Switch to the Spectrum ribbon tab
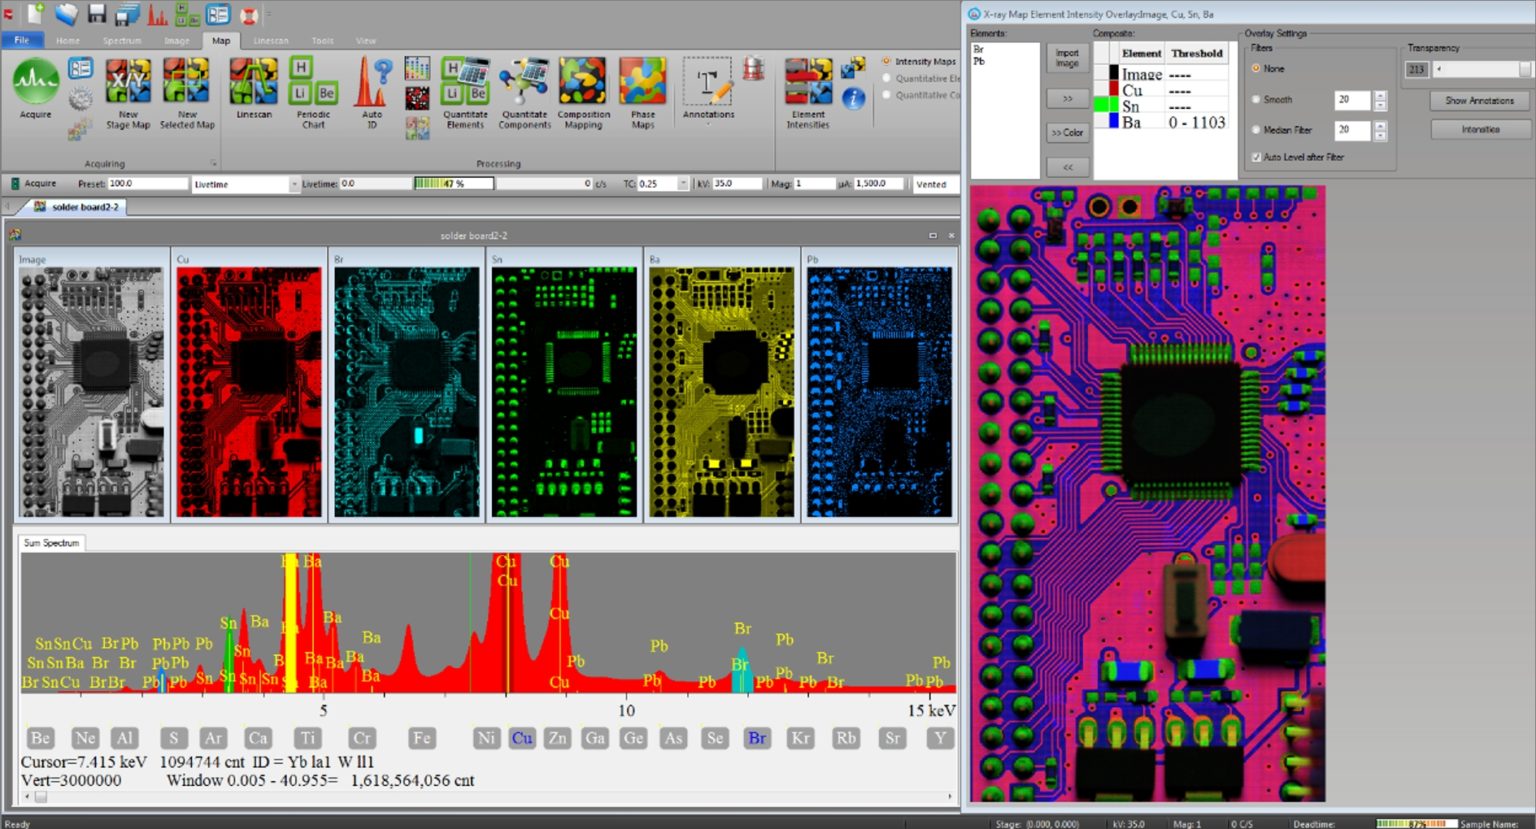Image resolution: width=1536 pixels, height=829 pixels. pos(121,41)
